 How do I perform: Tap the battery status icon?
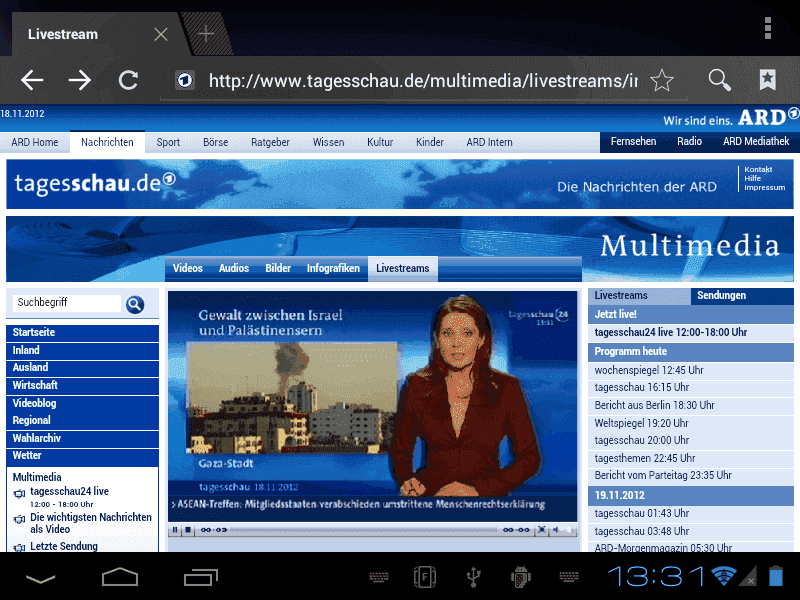[x=776, y=576]
